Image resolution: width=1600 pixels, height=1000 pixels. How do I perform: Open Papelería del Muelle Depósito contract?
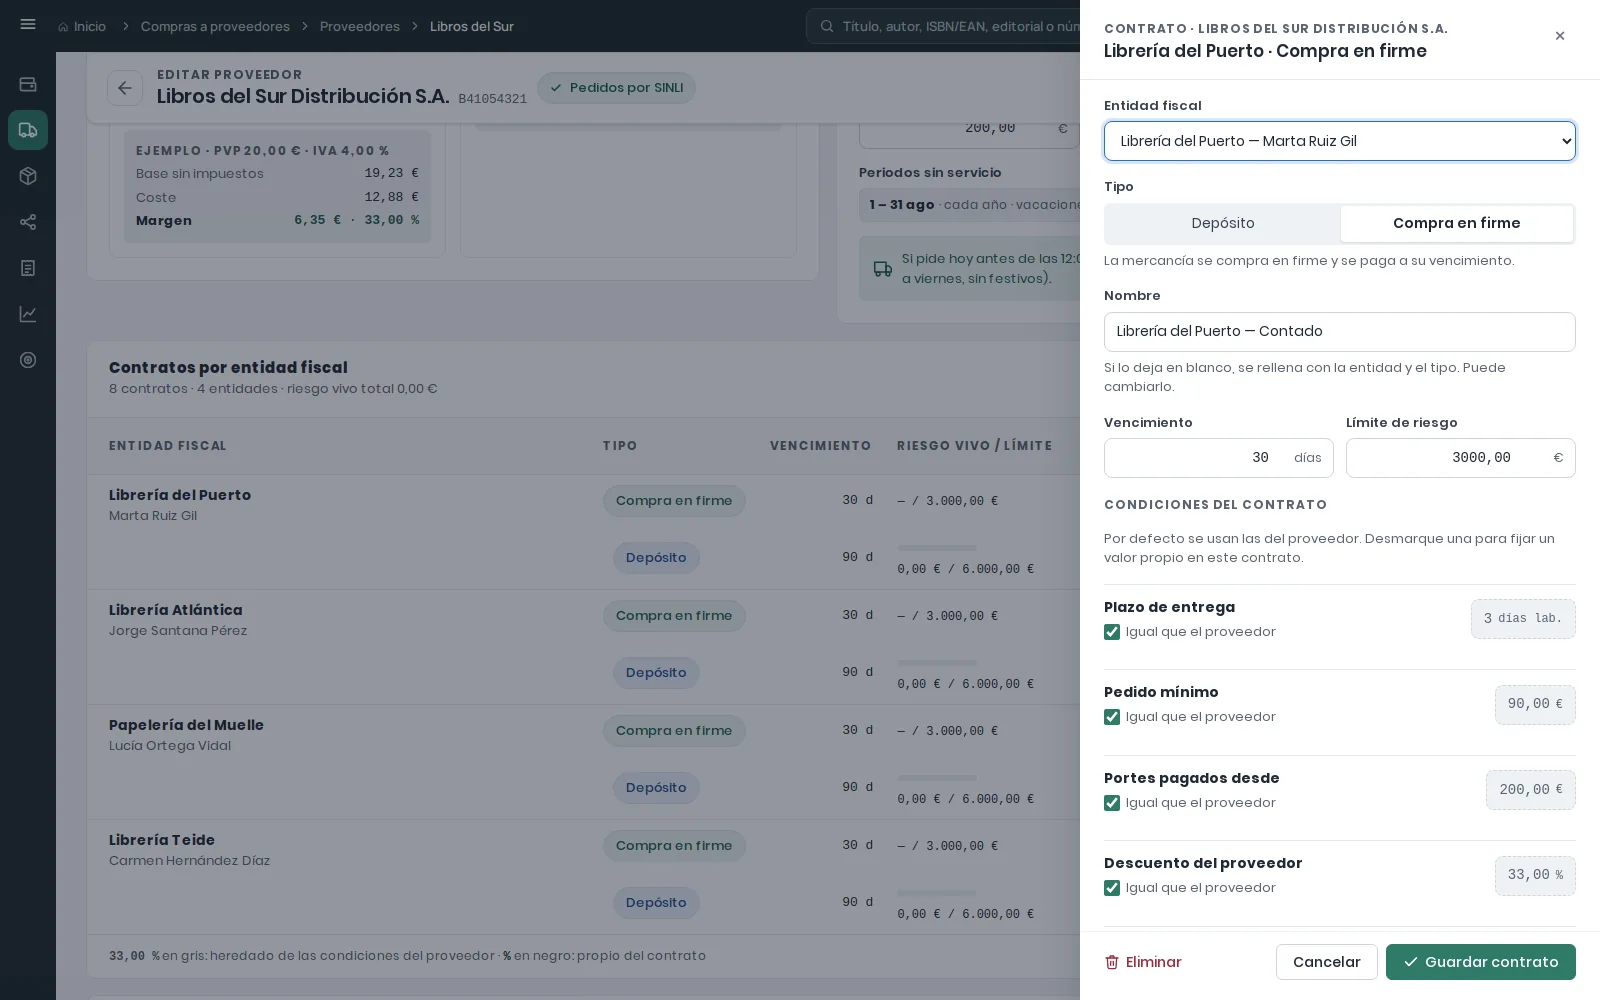[x=656, y=788]
